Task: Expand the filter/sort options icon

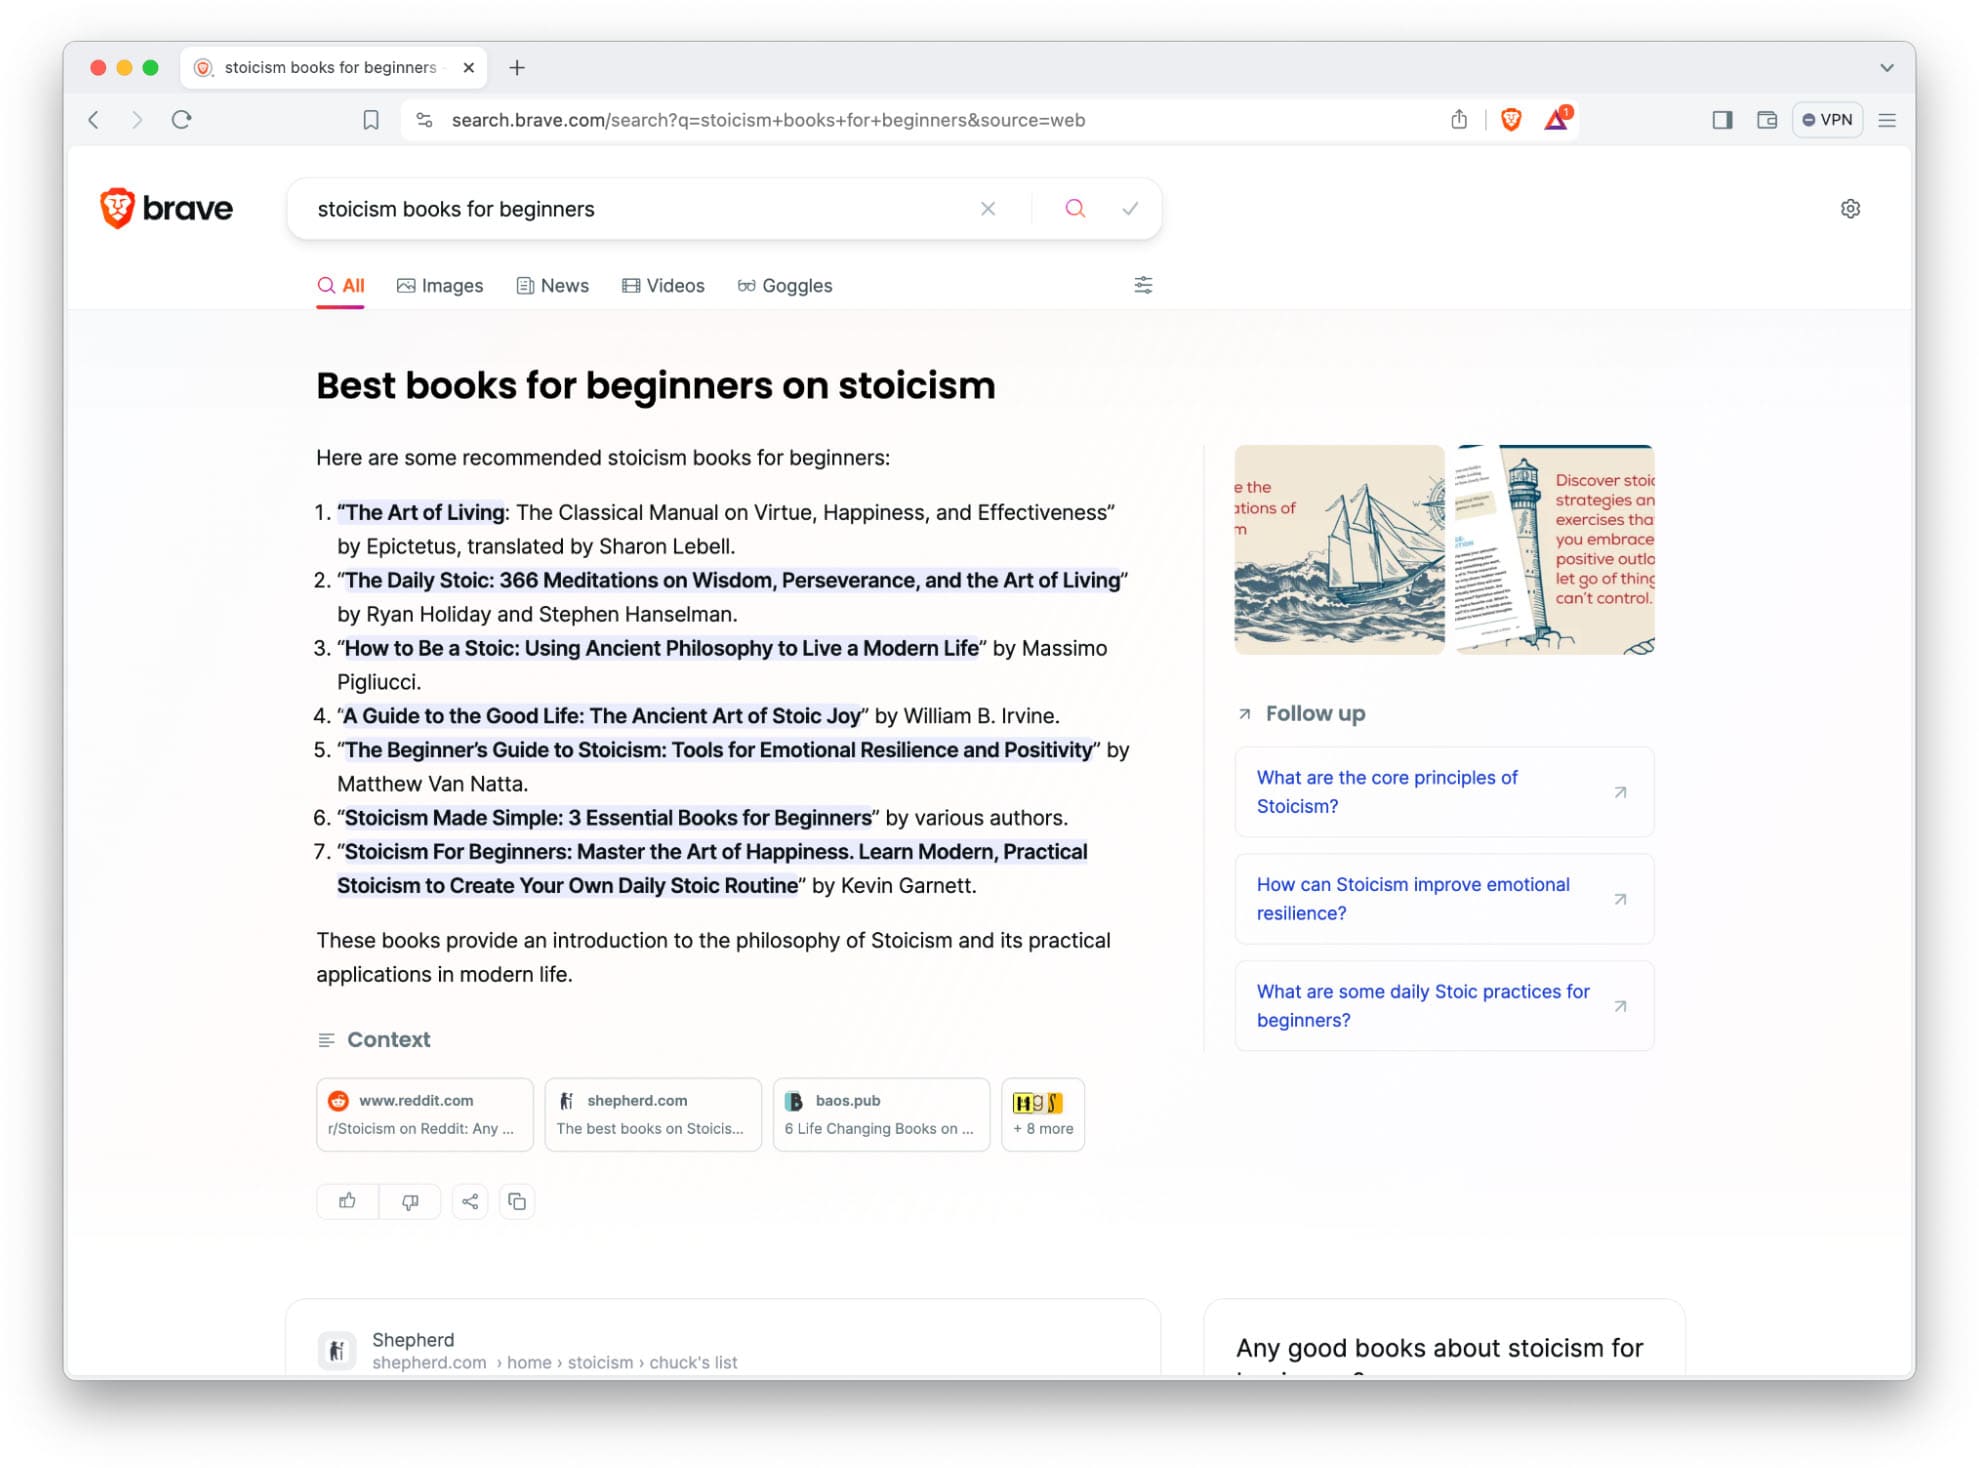Action: coord(1144,285)
